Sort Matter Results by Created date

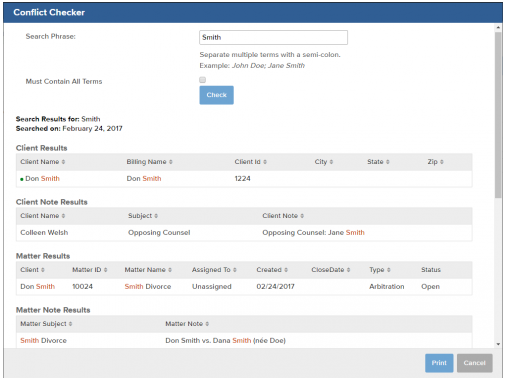[x=272, y=270]
